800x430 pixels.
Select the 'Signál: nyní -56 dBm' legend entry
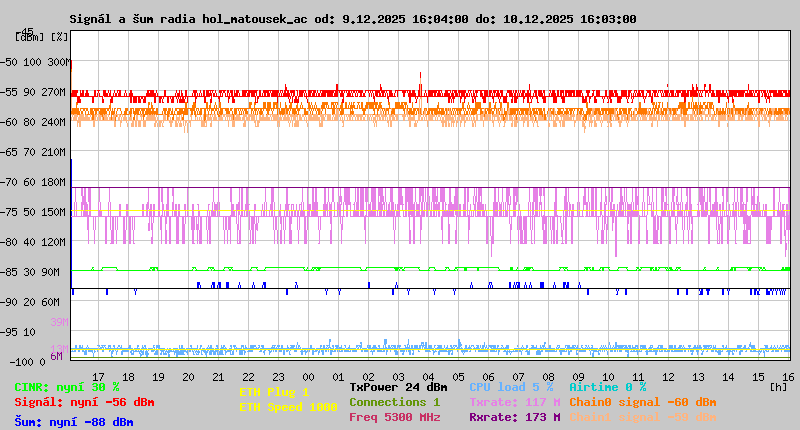84,402
